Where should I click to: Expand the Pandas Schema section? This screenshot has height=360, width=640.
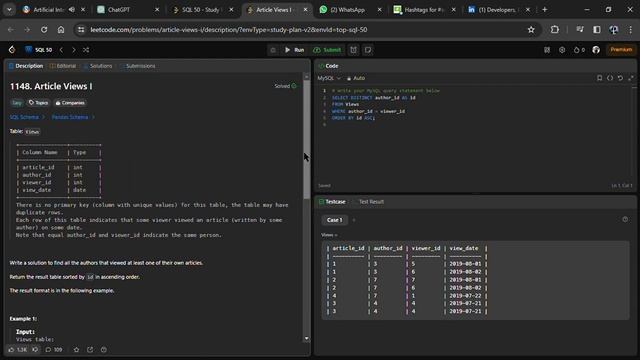73,117
